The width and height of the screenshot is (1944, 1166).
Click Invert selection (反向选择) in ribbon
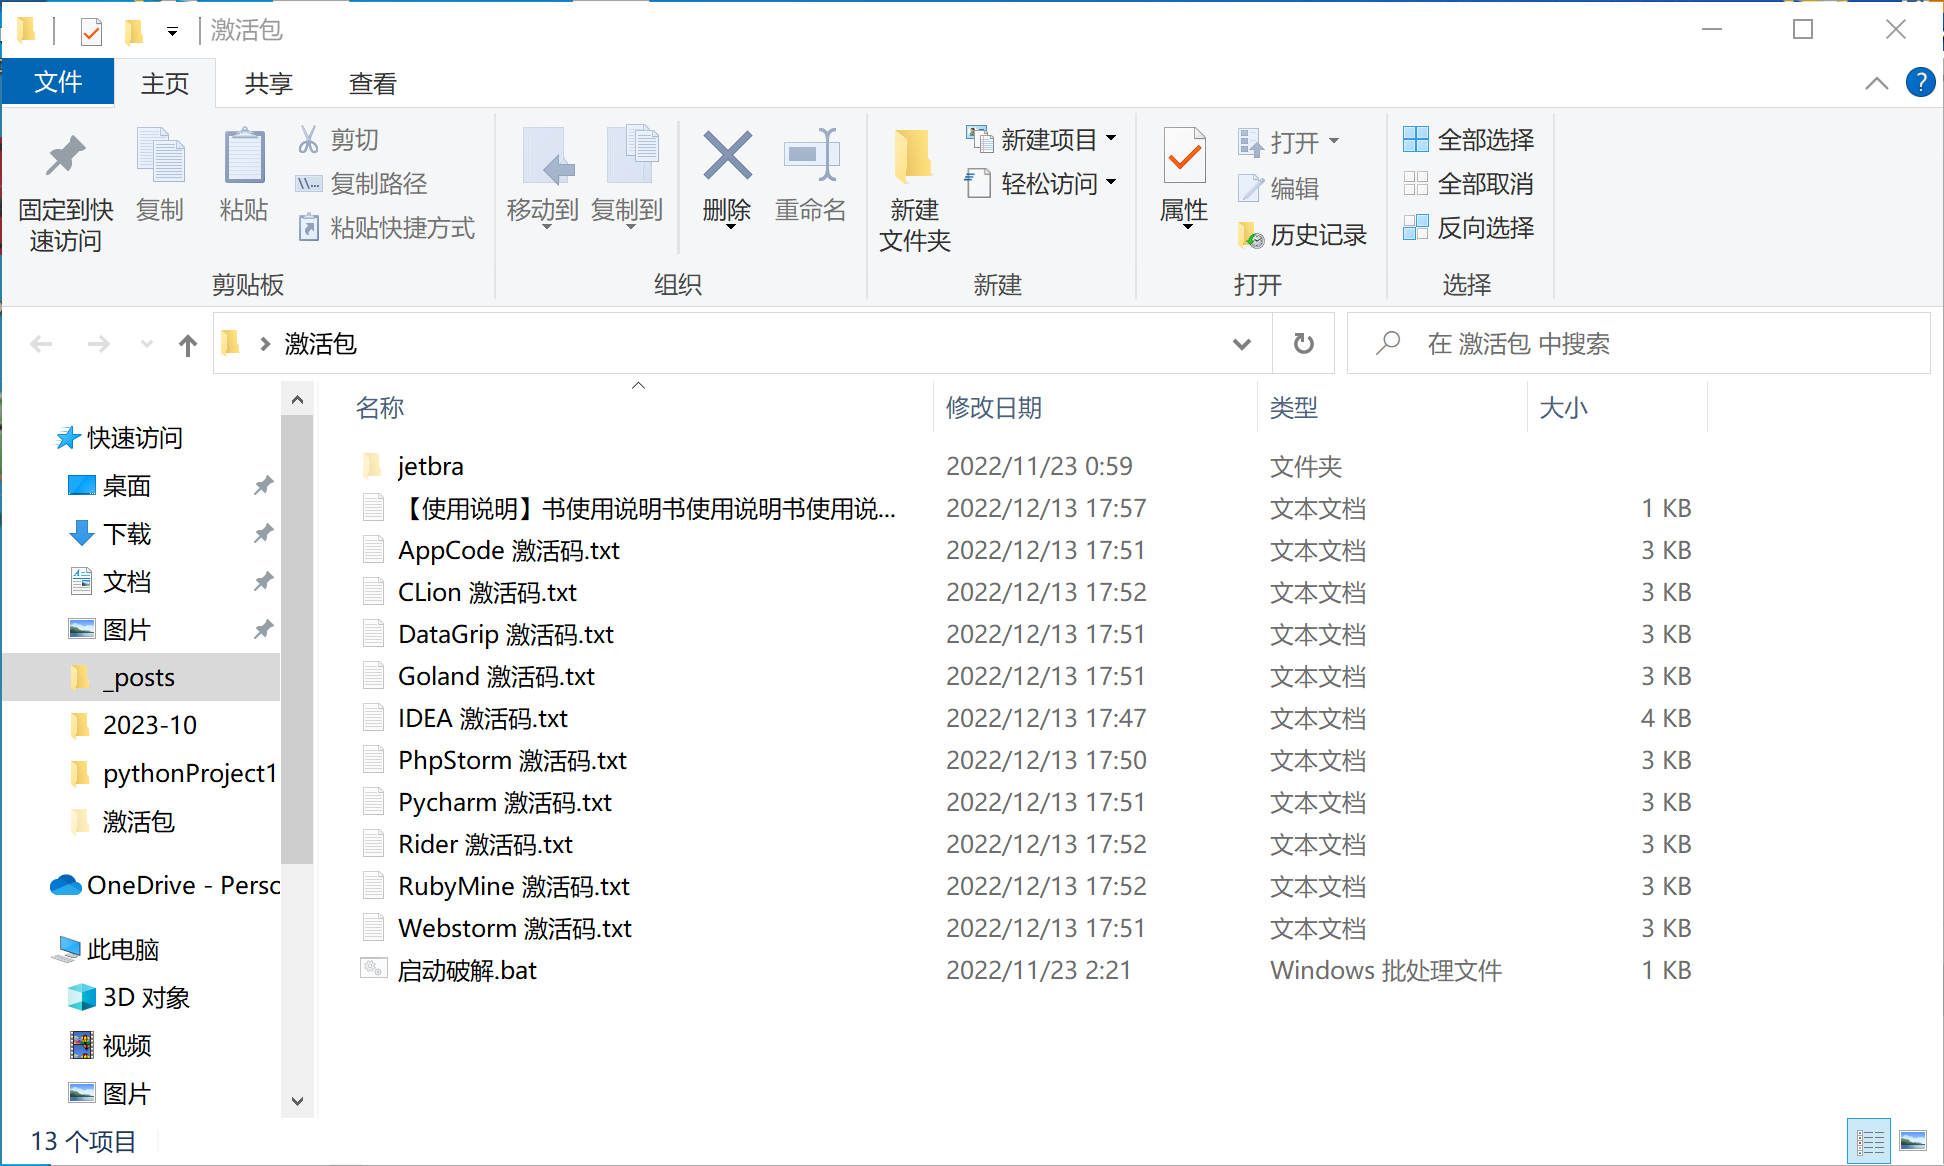[1468, 228]
